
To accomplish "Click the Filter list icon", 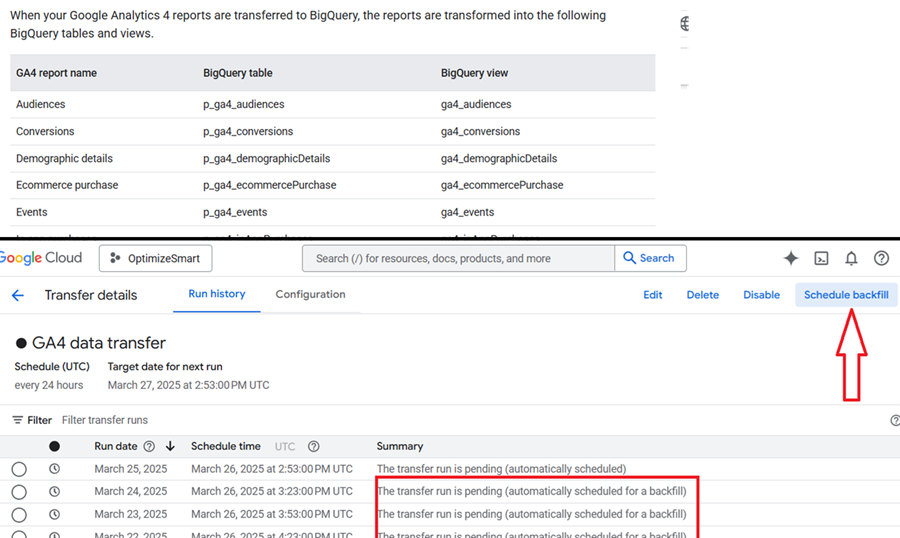I will click(18, 420).
